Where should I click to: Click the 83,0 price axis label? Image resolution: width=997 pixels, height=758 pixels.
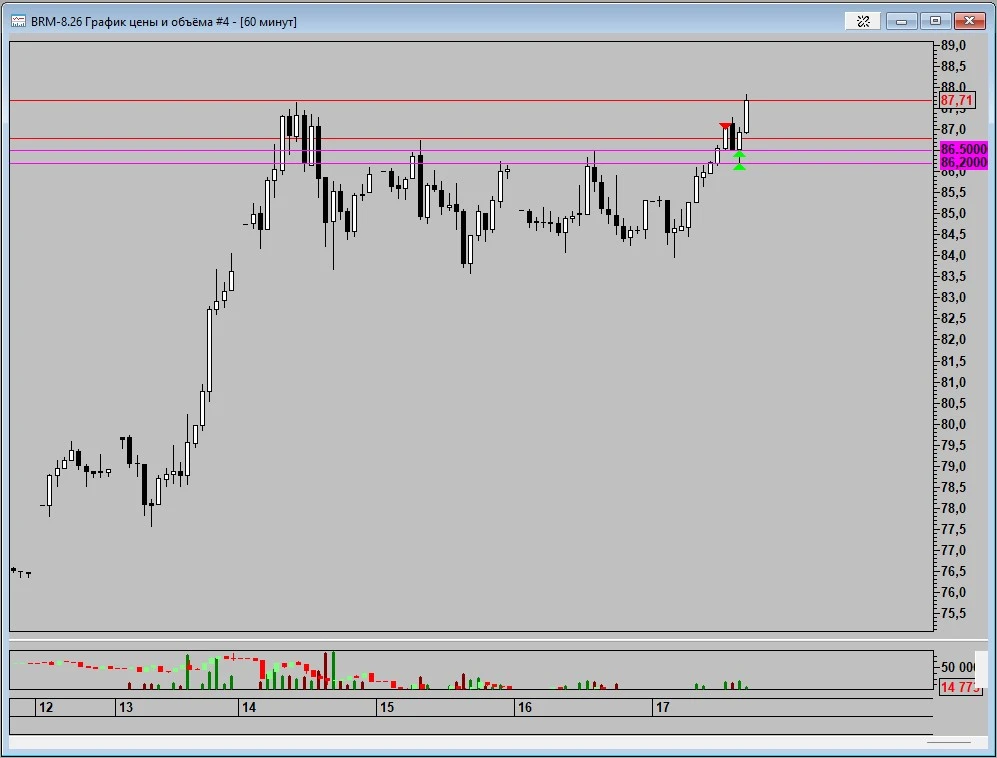pos(953,297)
